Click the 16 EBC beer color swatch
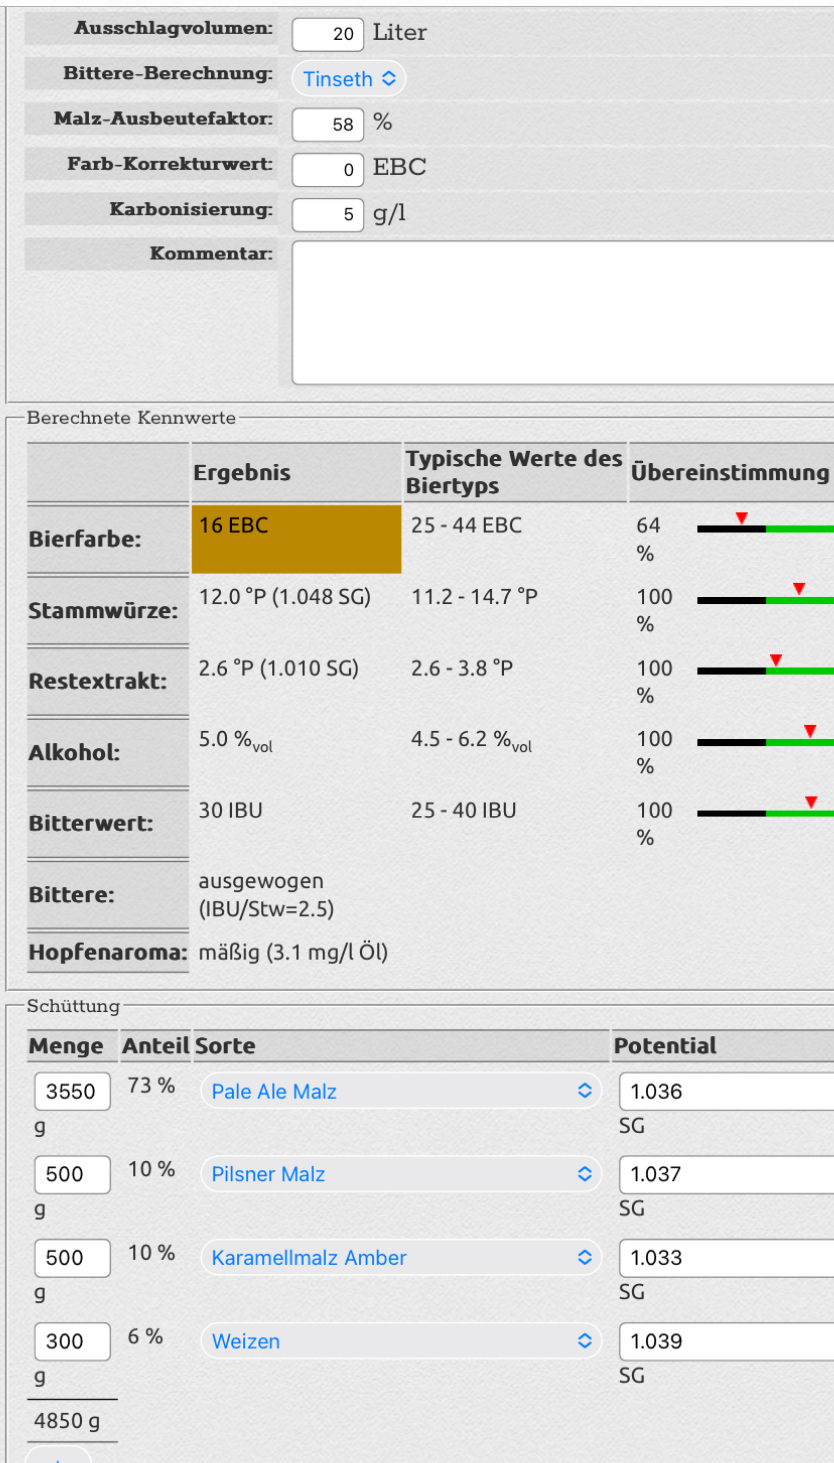Viewport: 834px width, 1463px height. coord(296,539)
